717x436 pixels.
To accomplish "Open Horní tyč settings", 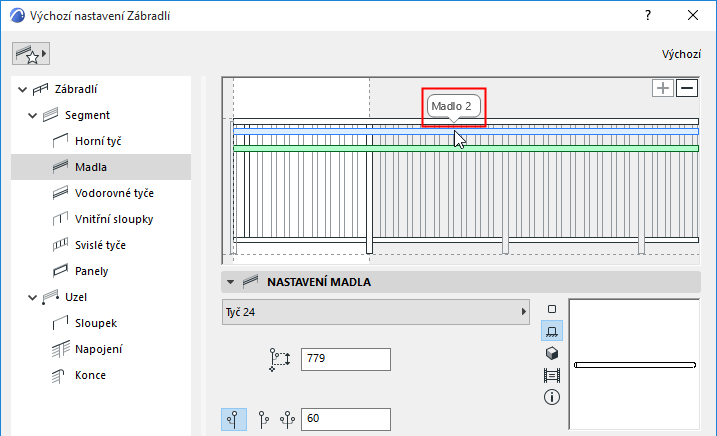I will (x=98, y=141).
